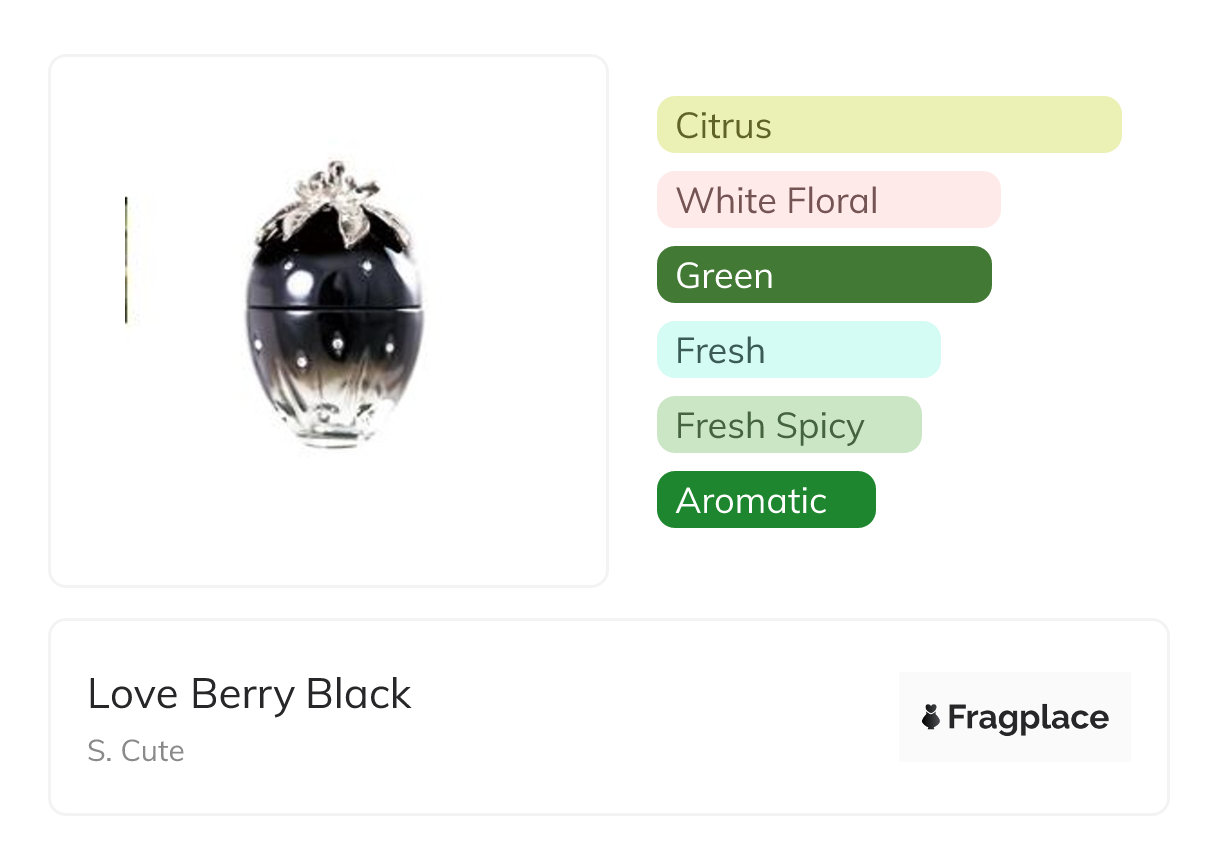
Task: Click the clear glass base of the bottle
Action: [x=335, y=427]
